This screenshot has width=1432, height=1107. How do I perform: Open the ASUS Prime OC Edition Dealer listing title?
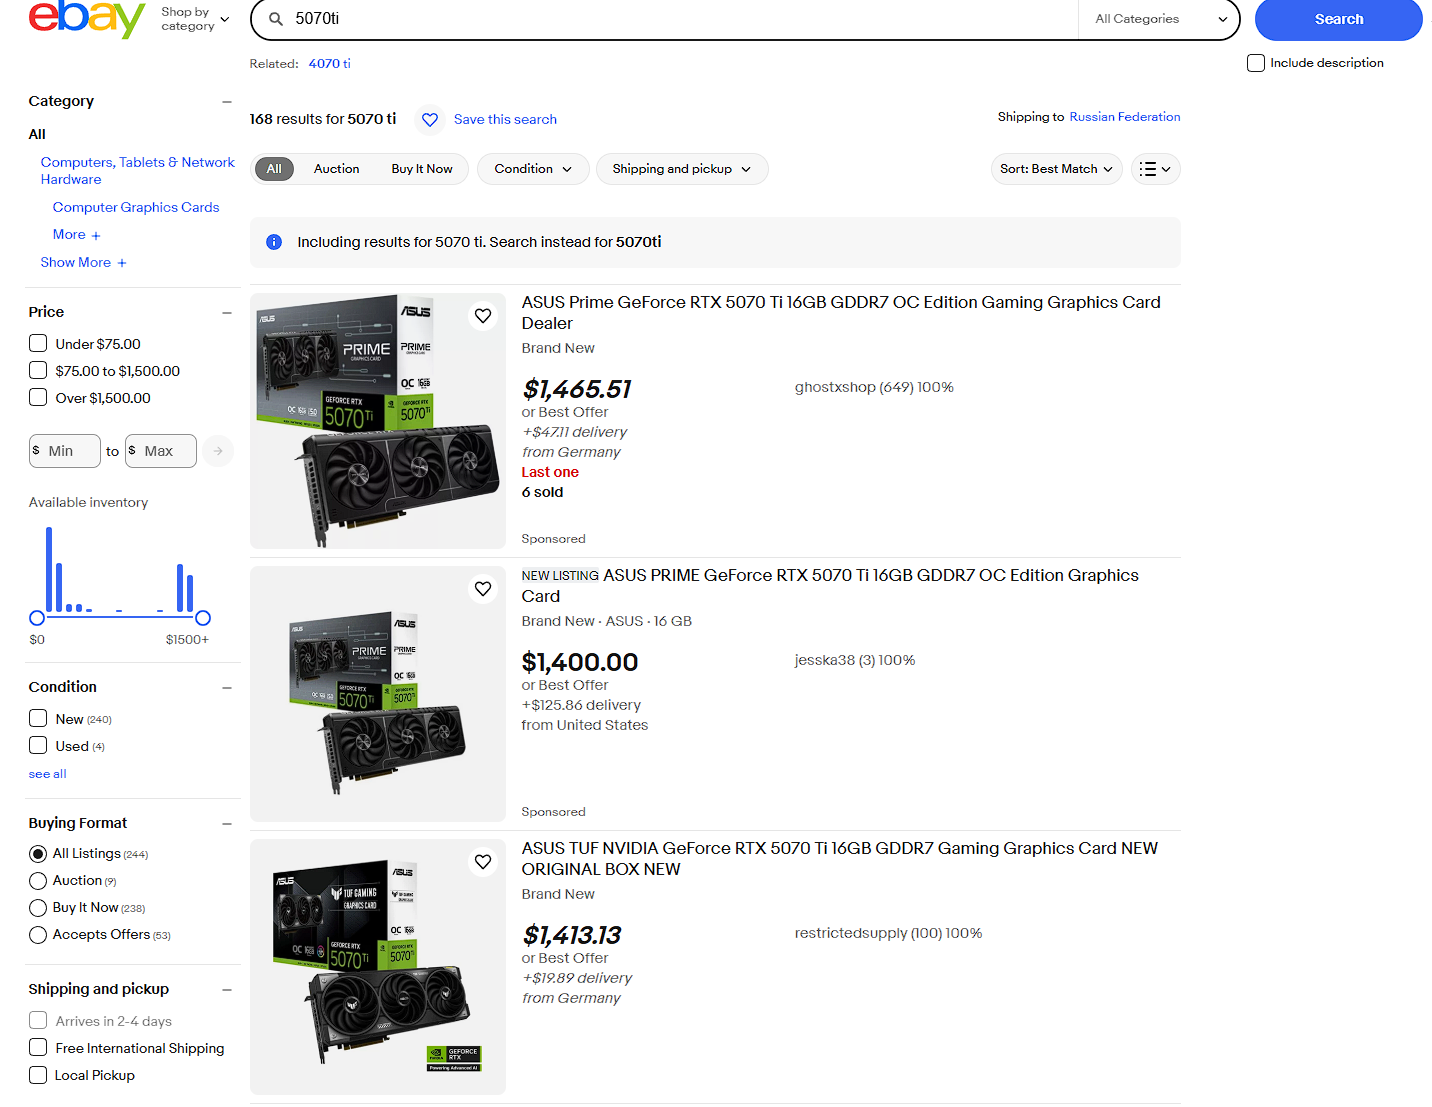(841, 313)
